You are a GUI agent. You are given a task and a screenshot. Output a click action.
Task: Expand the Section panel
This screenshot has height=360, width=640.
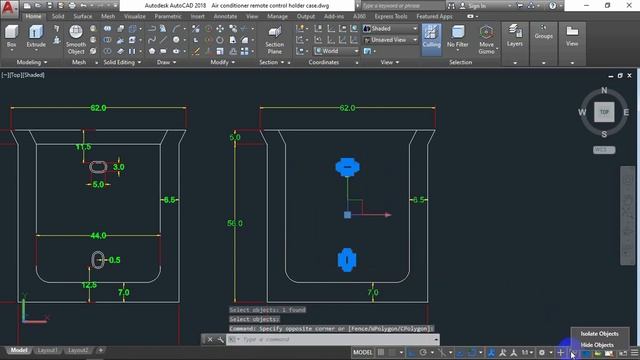pyautogui.click(x=272, y=62)
